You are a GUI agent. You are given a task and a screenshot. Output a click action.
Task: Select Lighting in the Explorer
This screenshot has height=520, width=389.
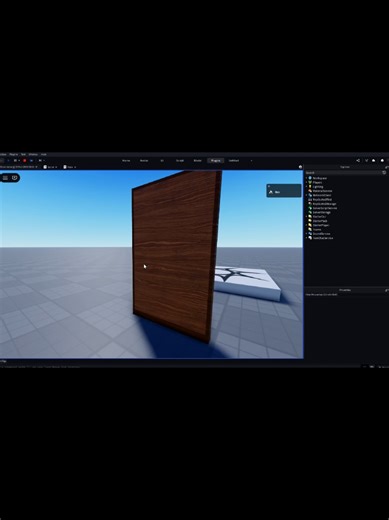pyautogui.click(x=318, y=187)
